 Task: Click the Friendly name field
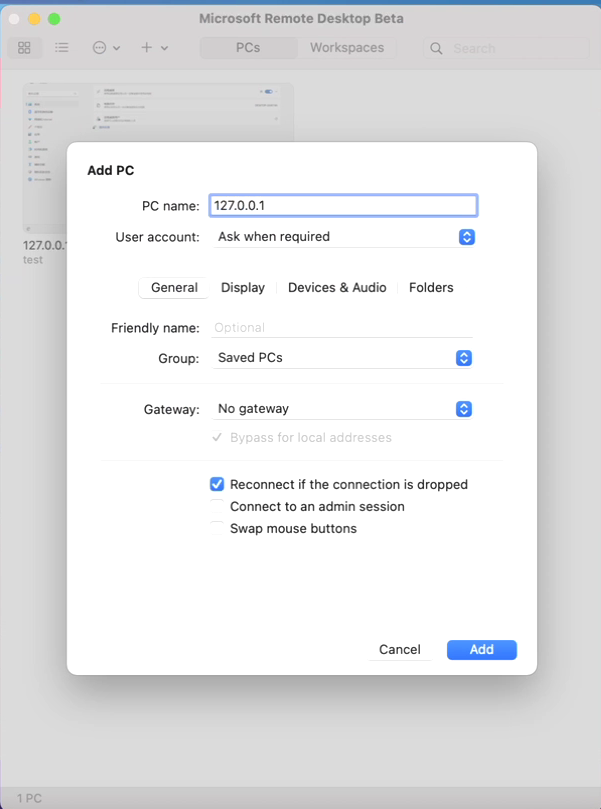tap(342, 328)
